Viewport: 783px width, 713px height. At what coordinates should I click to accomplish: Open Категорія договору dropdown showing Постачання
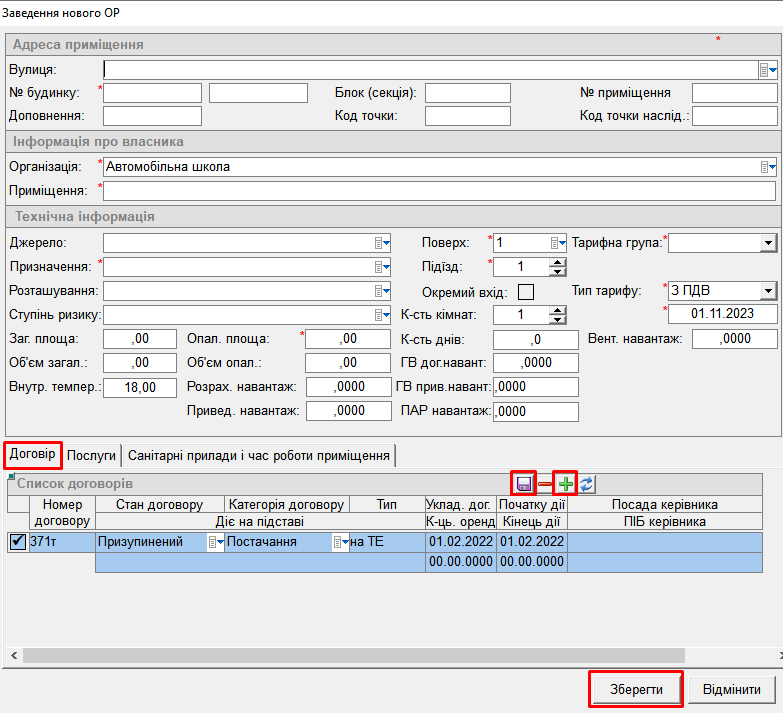coord(339,542)
